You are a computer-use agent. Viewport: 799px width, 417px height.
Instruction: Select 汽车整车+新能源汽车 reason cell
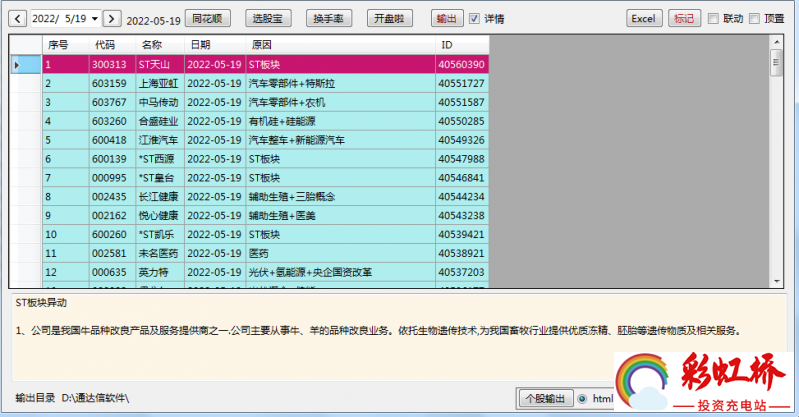click(340, 140)
